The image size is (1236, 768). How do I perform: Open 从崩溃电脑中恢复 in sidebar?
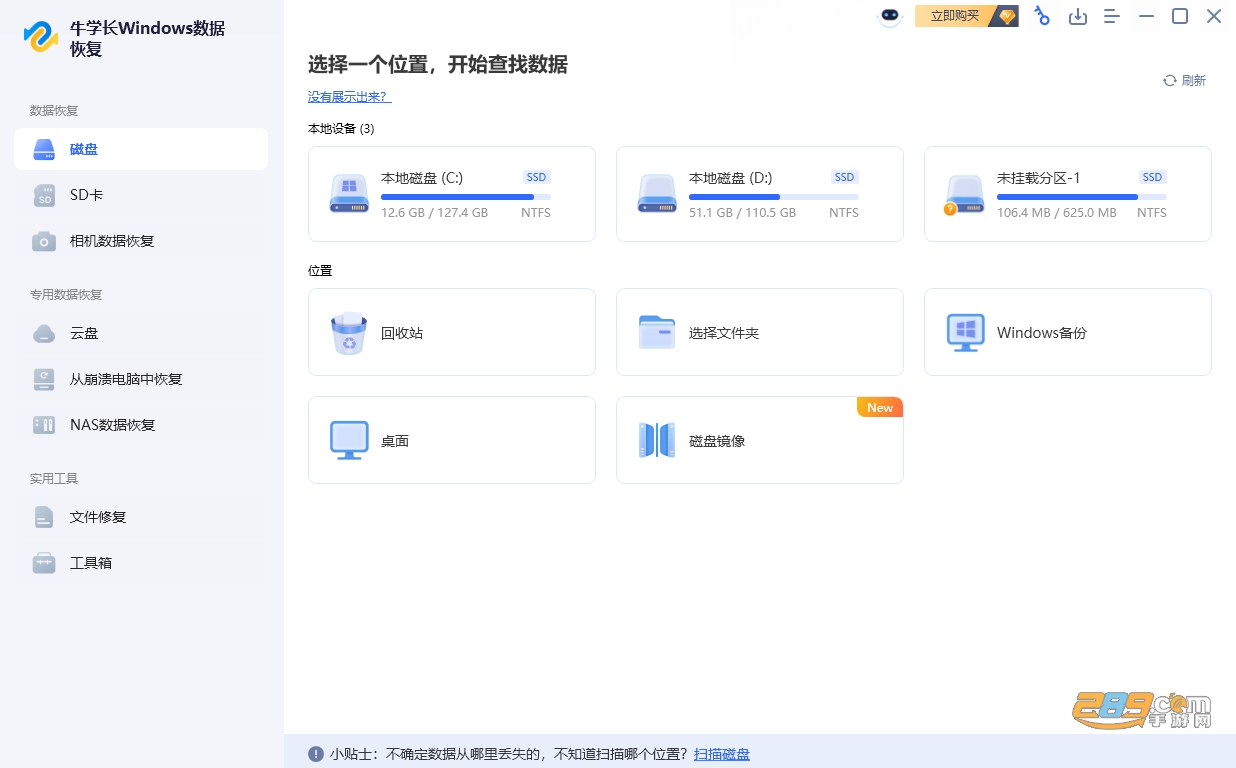click(141, 379)
